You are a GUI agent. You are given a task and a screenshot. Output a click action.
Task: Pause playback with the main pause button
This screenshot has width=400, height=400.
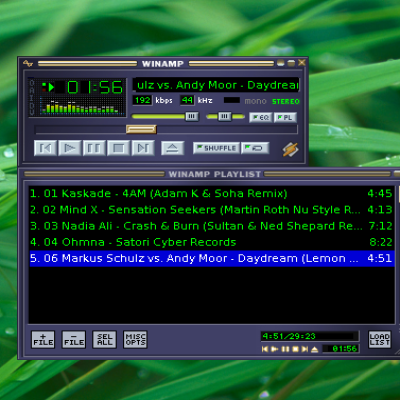(94, 148)
